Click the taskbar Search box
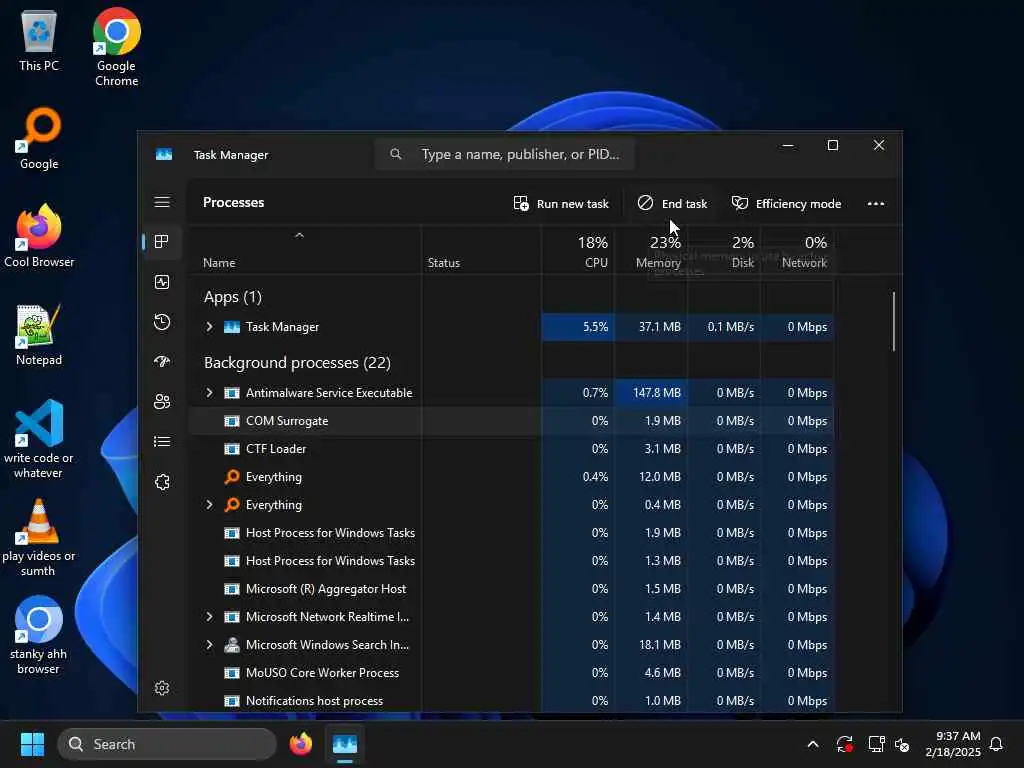The image size is (1024, 768). coord(167,744)
